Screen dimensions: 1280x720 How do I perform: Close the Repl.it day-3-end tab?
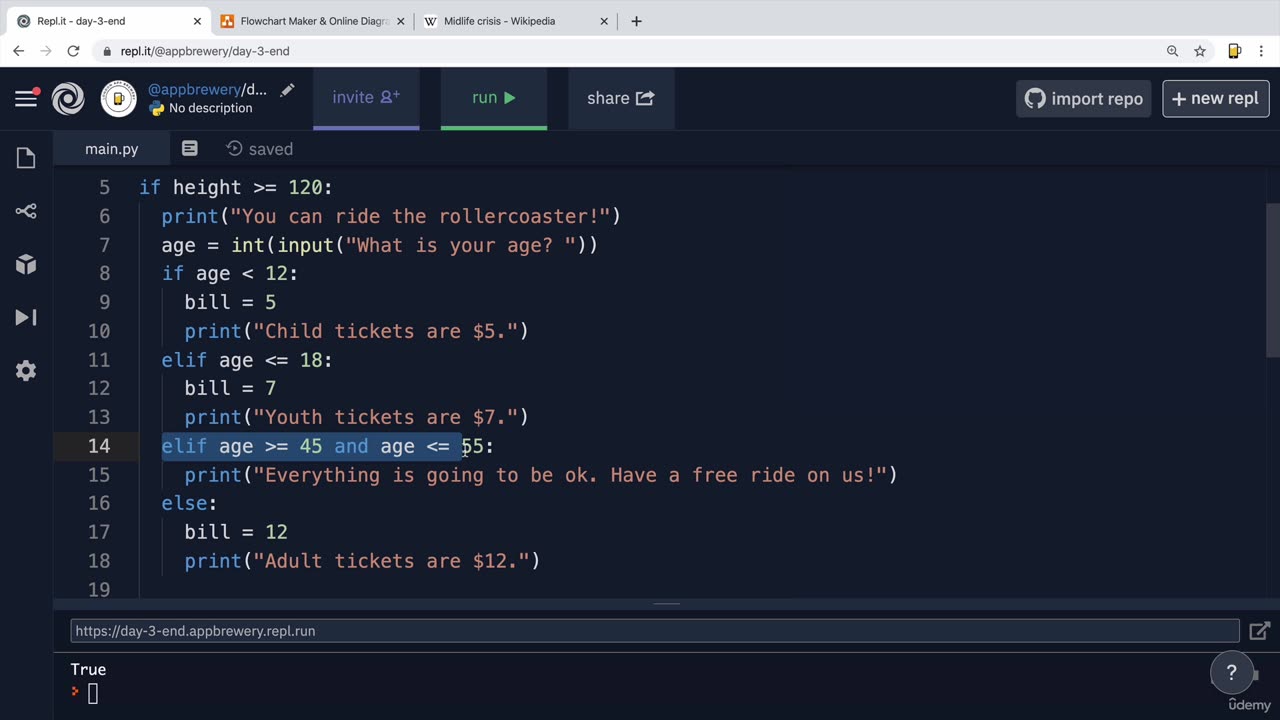(197, 21)
